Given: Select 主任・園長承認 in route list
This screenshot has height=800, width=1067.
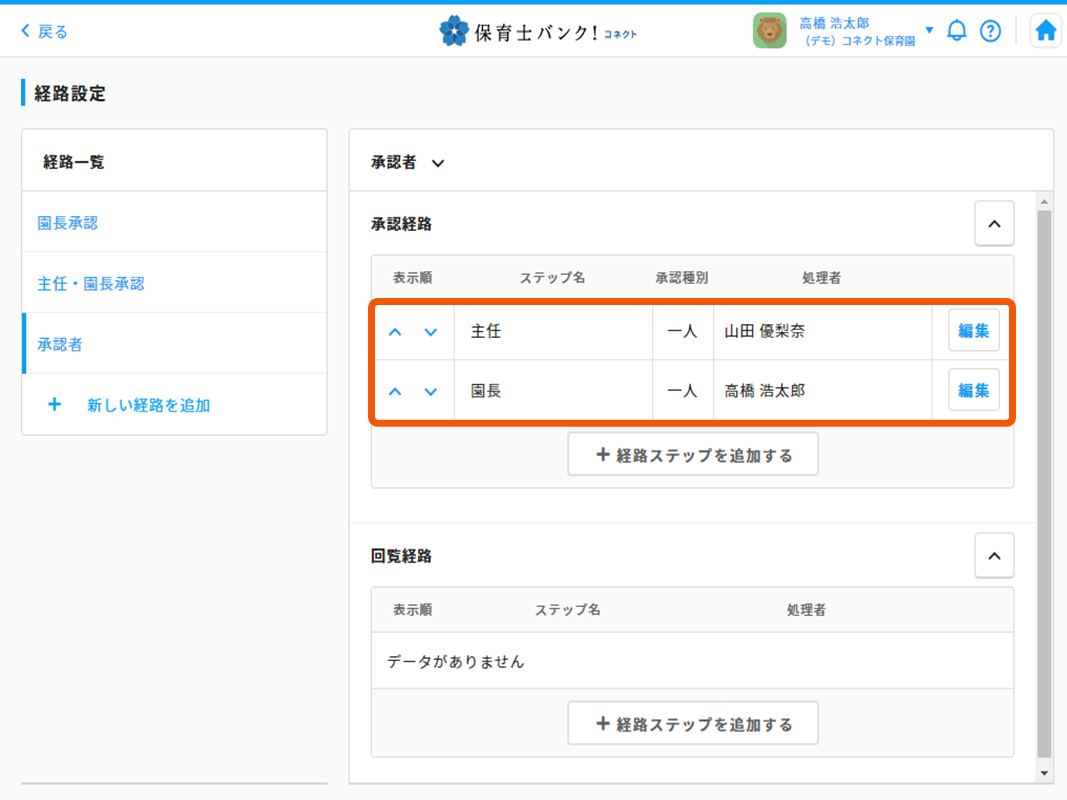Looking at the screenshot, I should click(91, 284).
